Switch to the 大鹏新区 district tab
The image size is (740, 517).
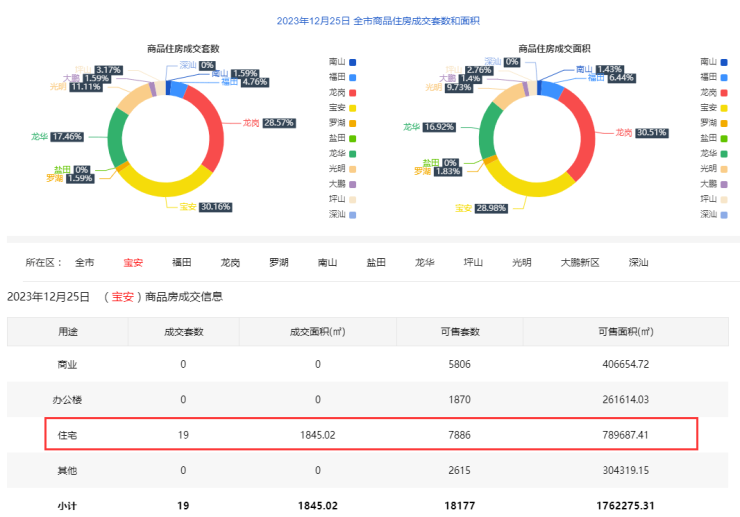[x=579, y=263]
